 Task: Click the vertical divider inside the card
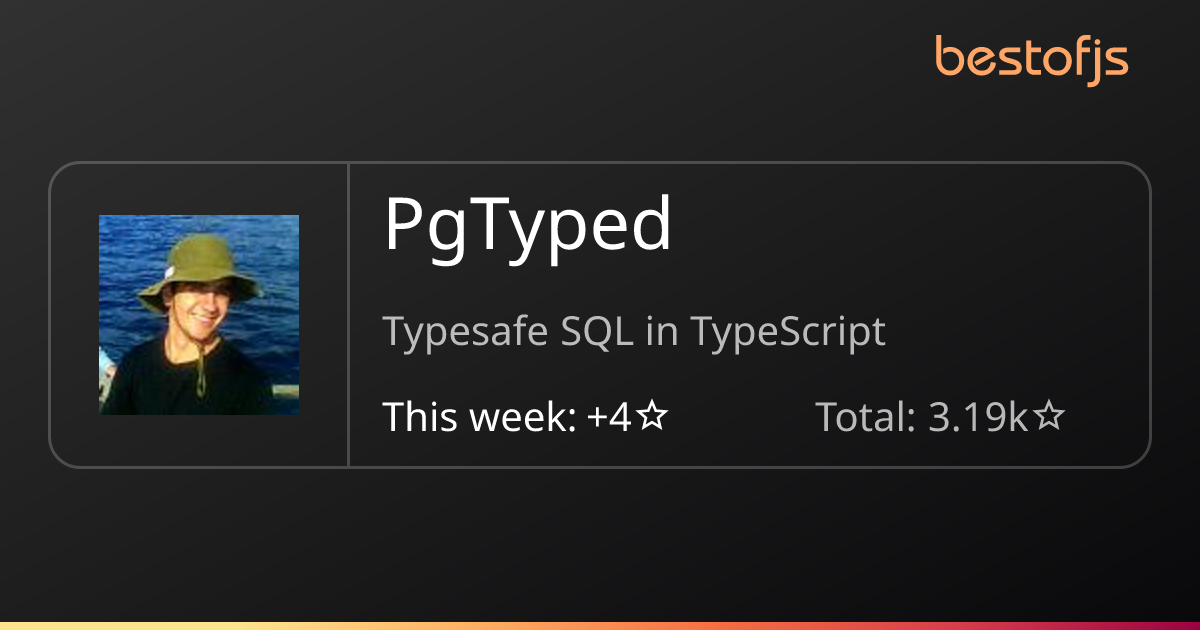click(348, 315)
